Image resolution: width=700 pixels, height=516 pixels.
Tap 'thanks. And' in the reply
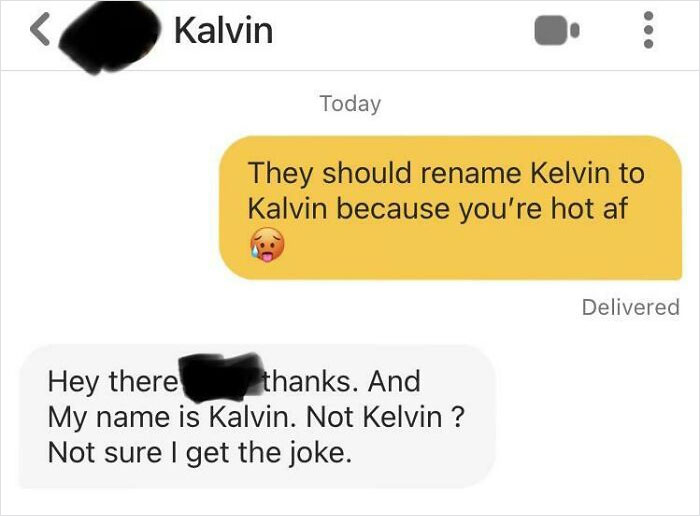pyautogui.click(x=342, y=382)
